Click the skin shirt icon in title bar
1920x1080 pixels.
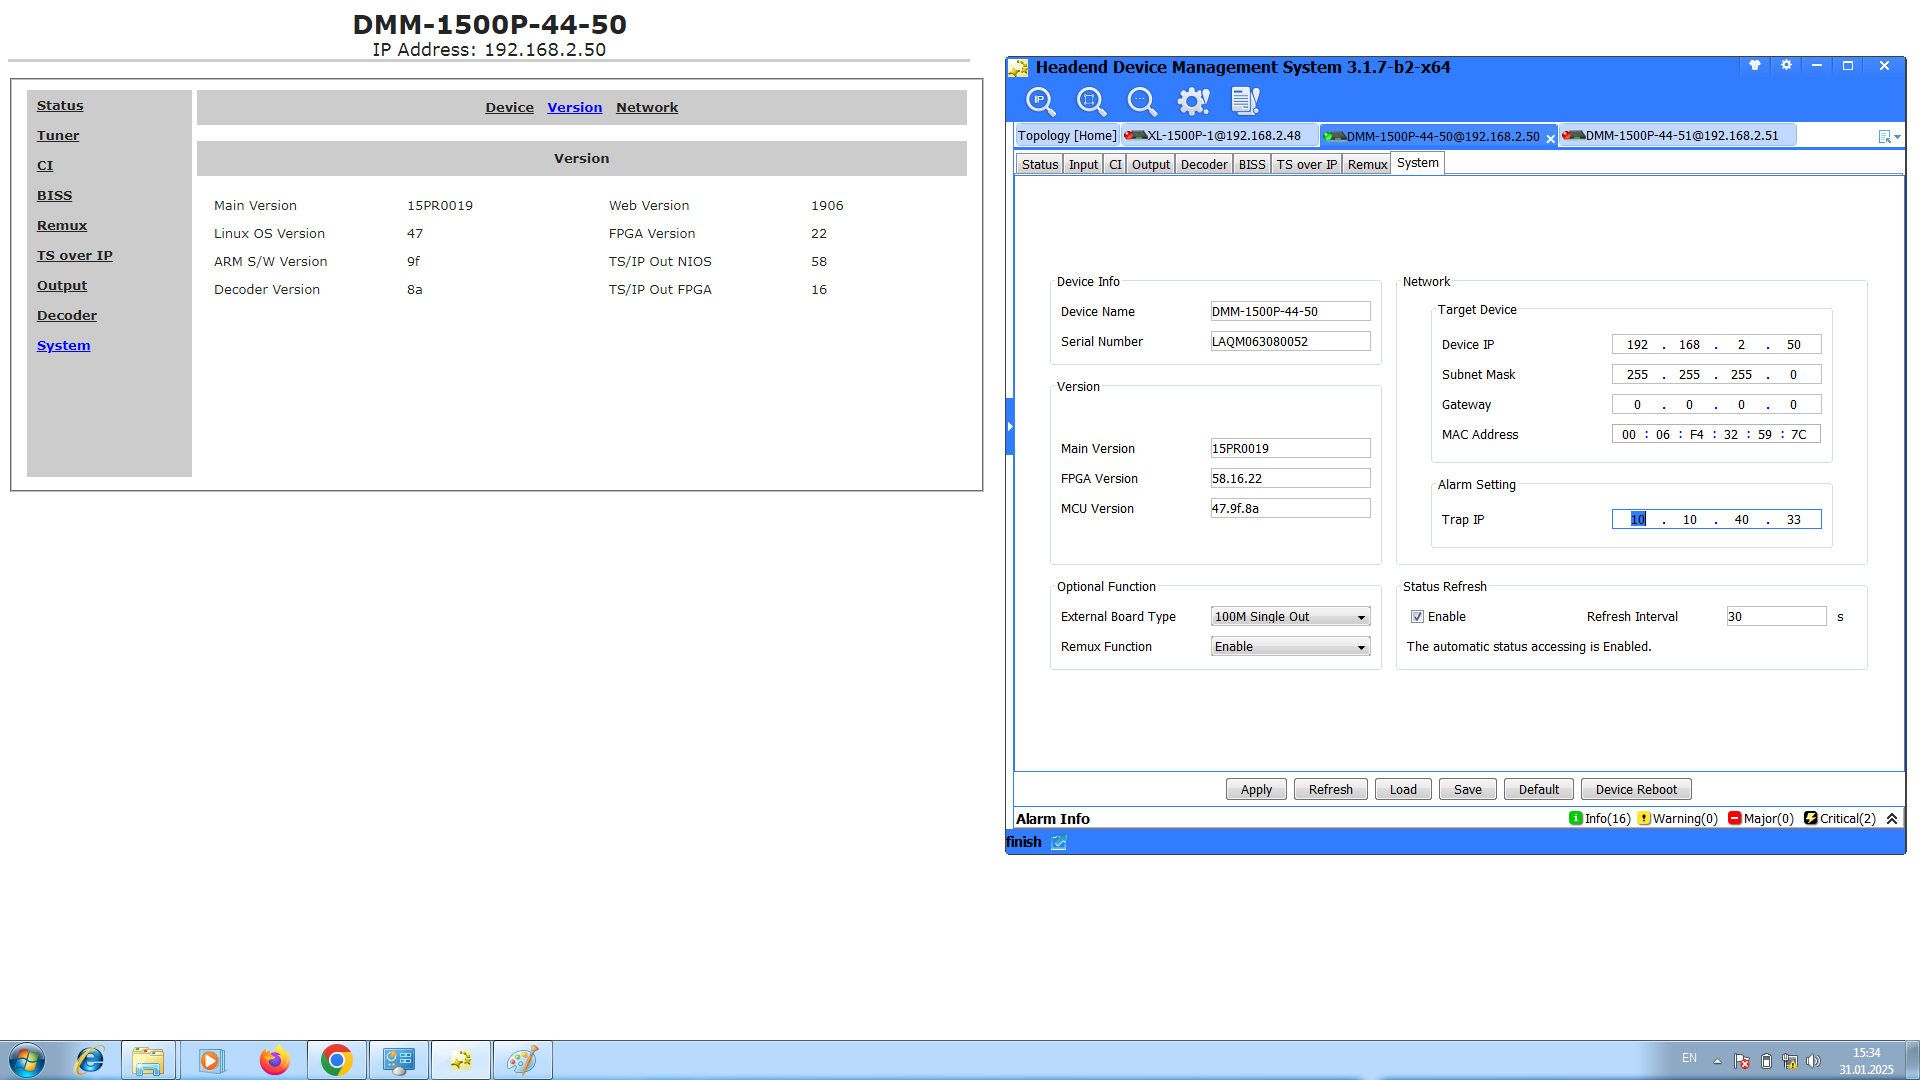pyautogui.click(x=1754, y=66)
